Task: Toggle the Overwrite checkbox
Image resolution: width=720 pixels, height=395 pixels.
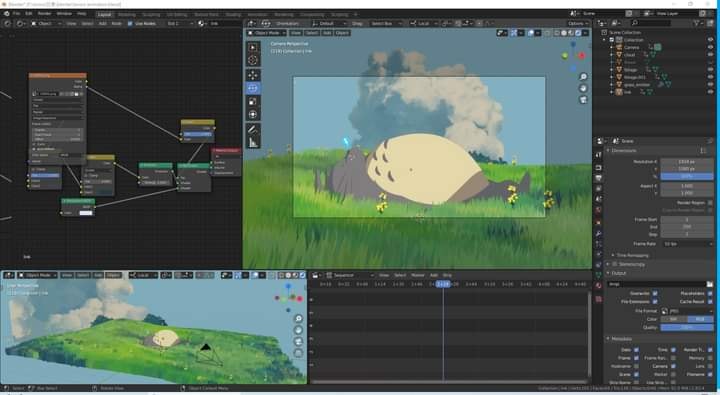Action: 655,293
